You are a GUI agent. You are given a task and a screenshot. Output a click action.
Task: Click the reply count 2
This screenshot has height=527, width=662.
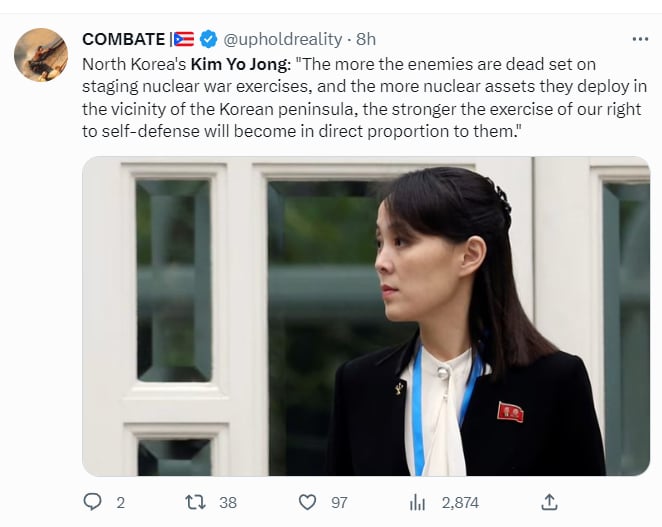[120, 503]
